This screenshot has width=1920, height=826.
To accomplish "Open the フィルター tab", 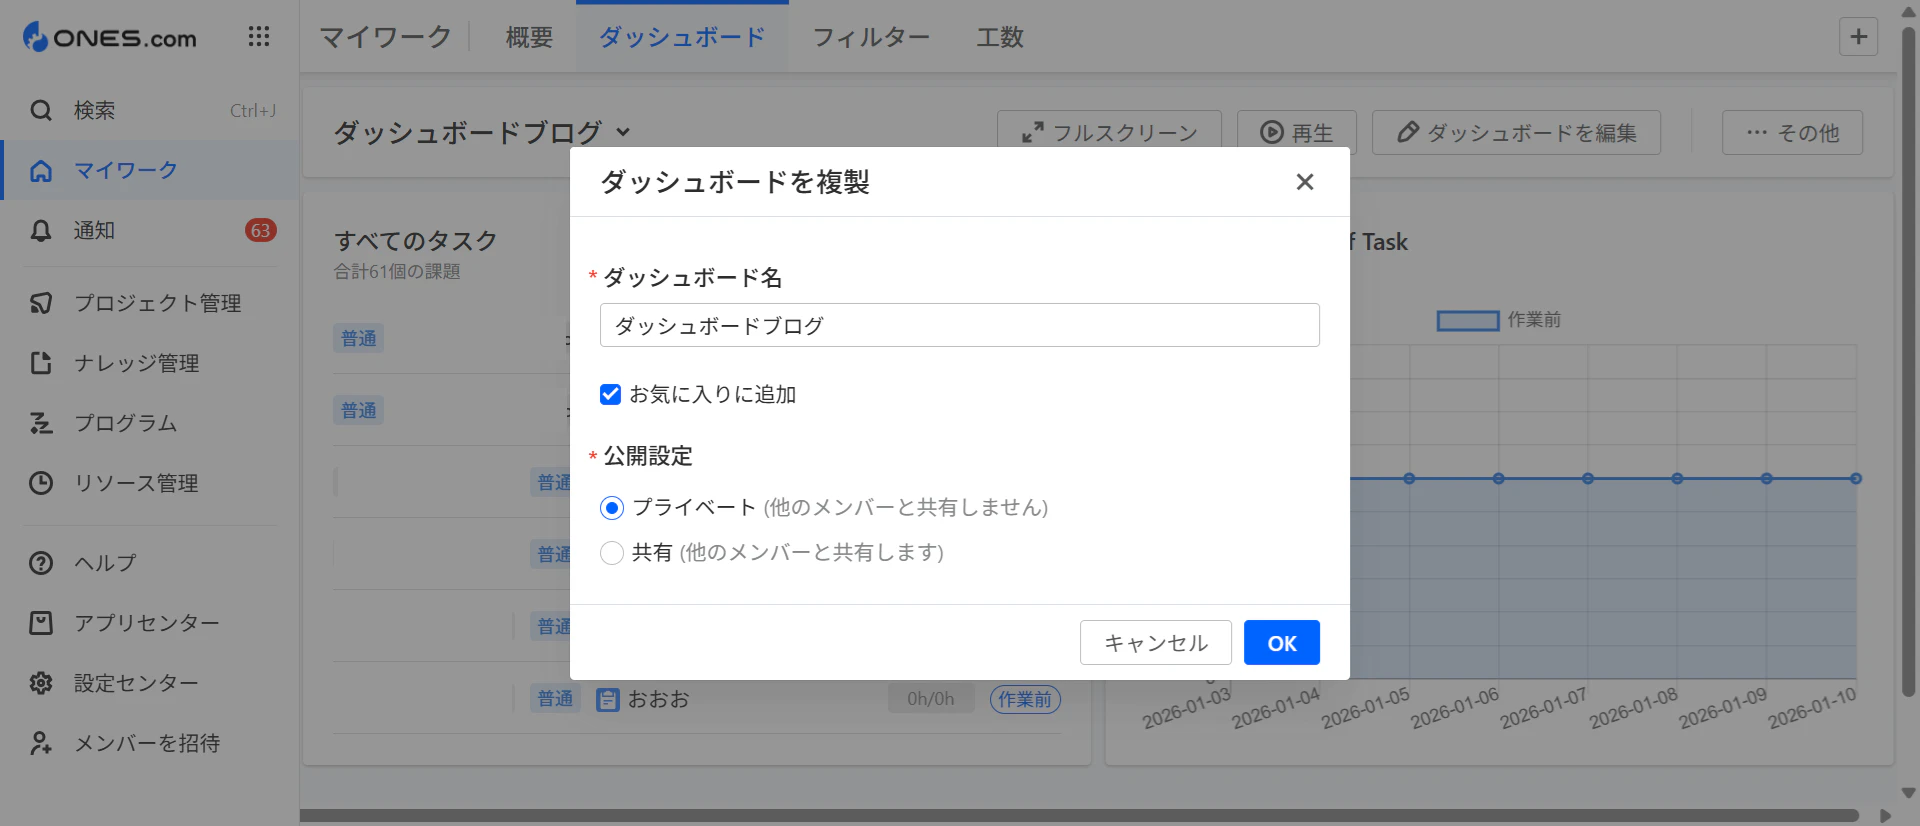I will point(871,37).
